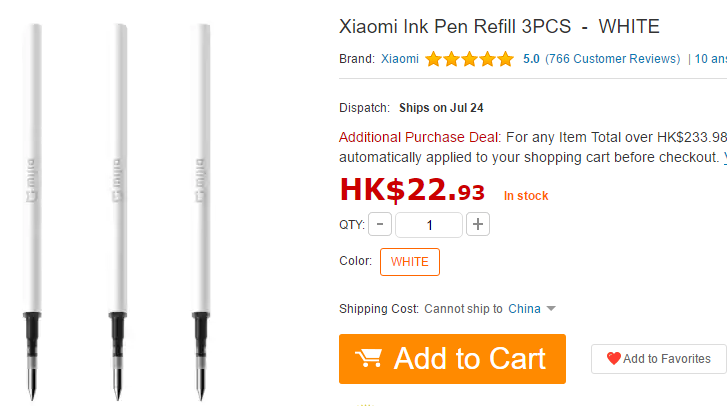727x406 pixels.
Task: Open the China shipping destination link
Action: [x=524, y=309]
